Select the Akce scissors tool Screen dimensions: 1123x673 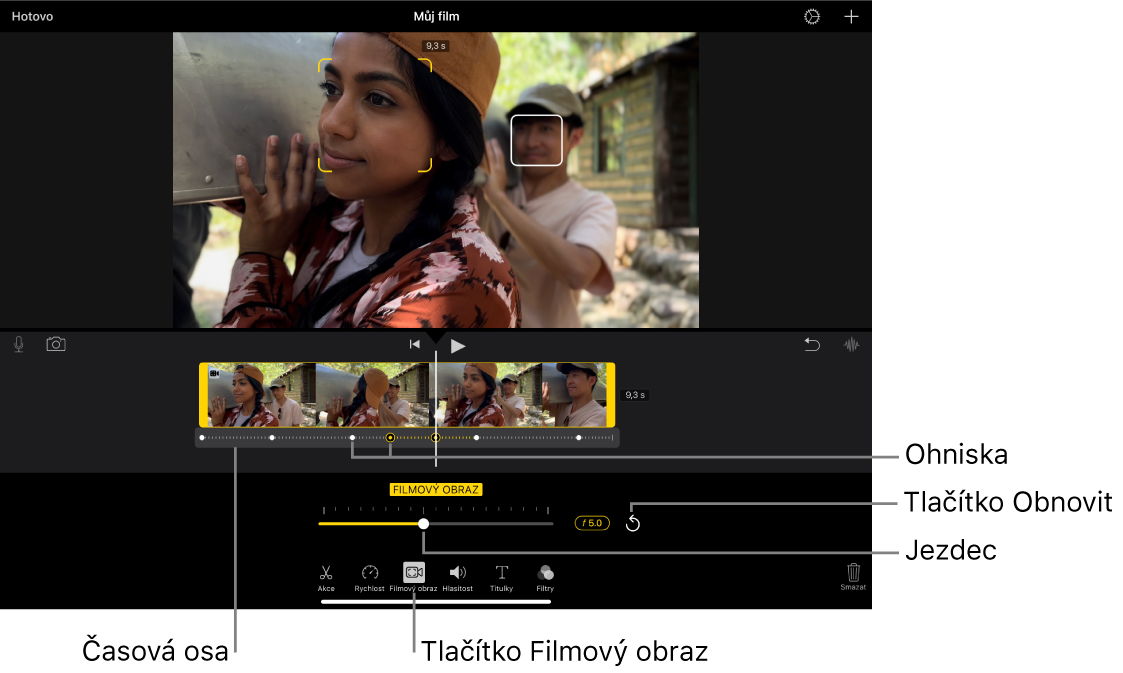[x=326, y=578]
